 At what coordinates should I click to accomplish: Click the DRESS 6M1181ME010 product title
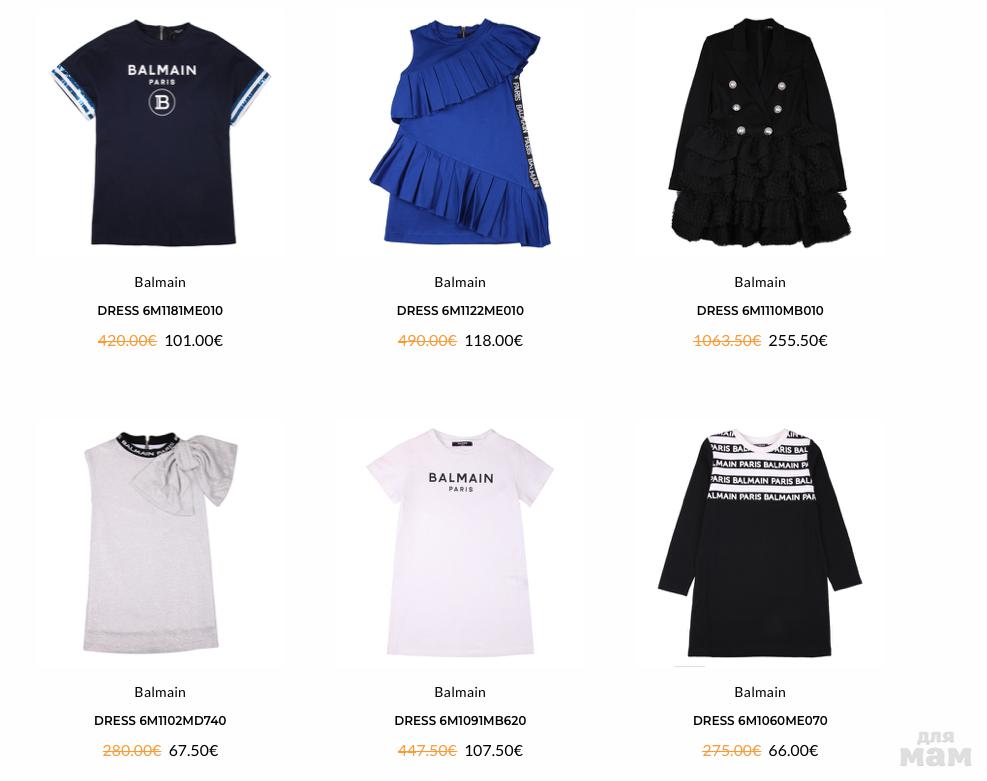[160, 310]
